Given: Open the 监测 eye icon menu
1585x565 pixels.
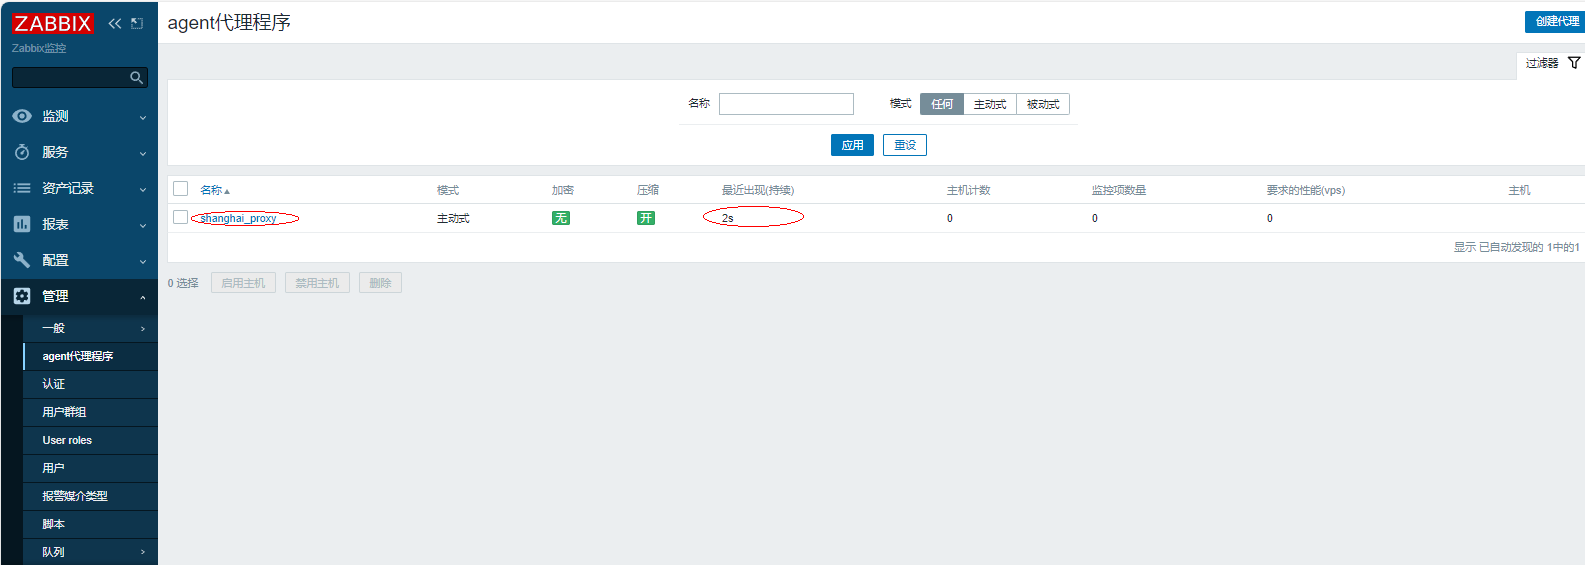Looking at the screenshot, I should coord(22,116).
